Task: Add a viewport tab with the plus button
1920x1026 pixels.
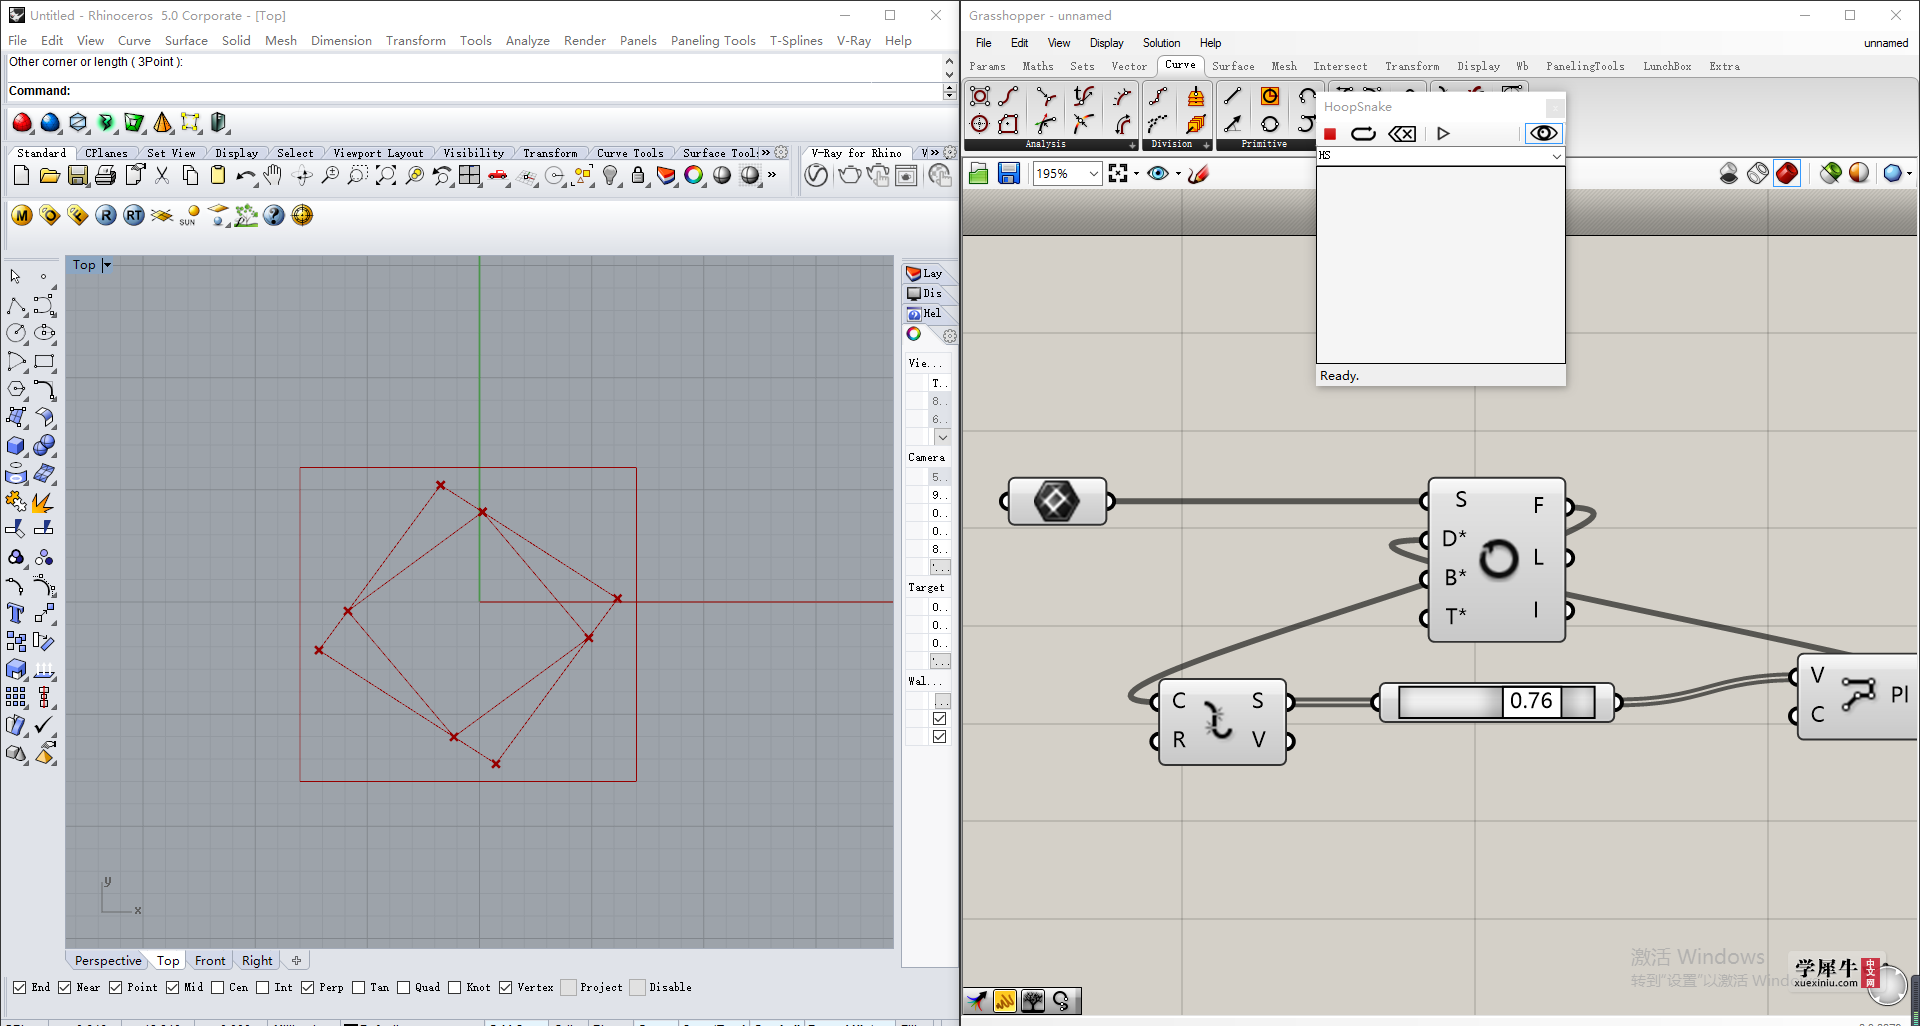Action: click(296, 961)
